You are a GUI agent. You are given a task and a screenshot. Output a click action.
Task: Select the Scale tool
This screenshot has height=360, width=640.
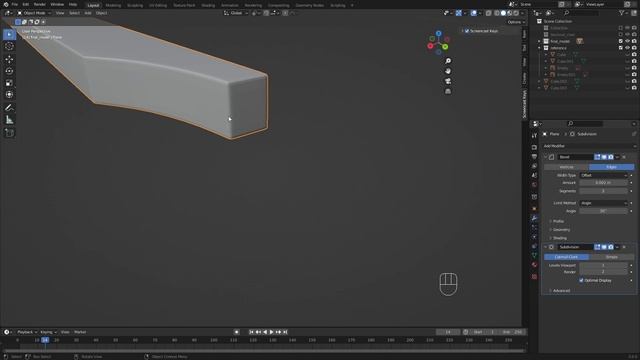pos(9,83)
